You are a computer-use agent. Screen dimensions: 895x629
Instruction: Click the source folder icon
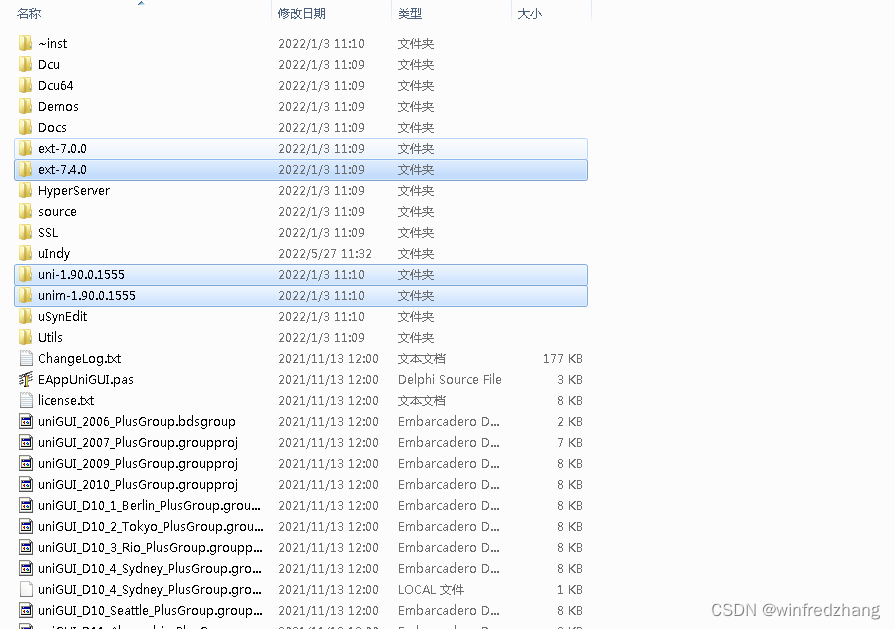point(26,211)
